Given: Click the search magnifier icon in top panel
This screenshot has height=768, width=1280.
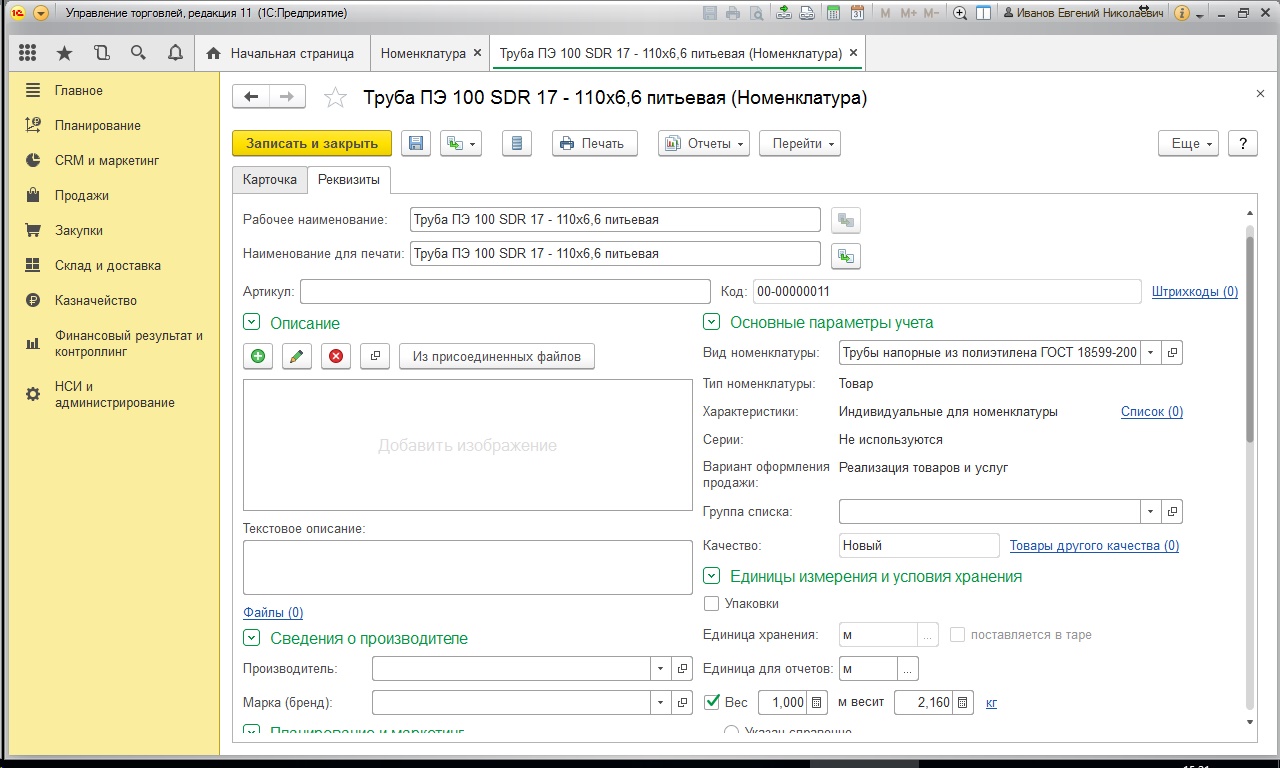Looking at the screenshot, I should [x=138, y=53].
